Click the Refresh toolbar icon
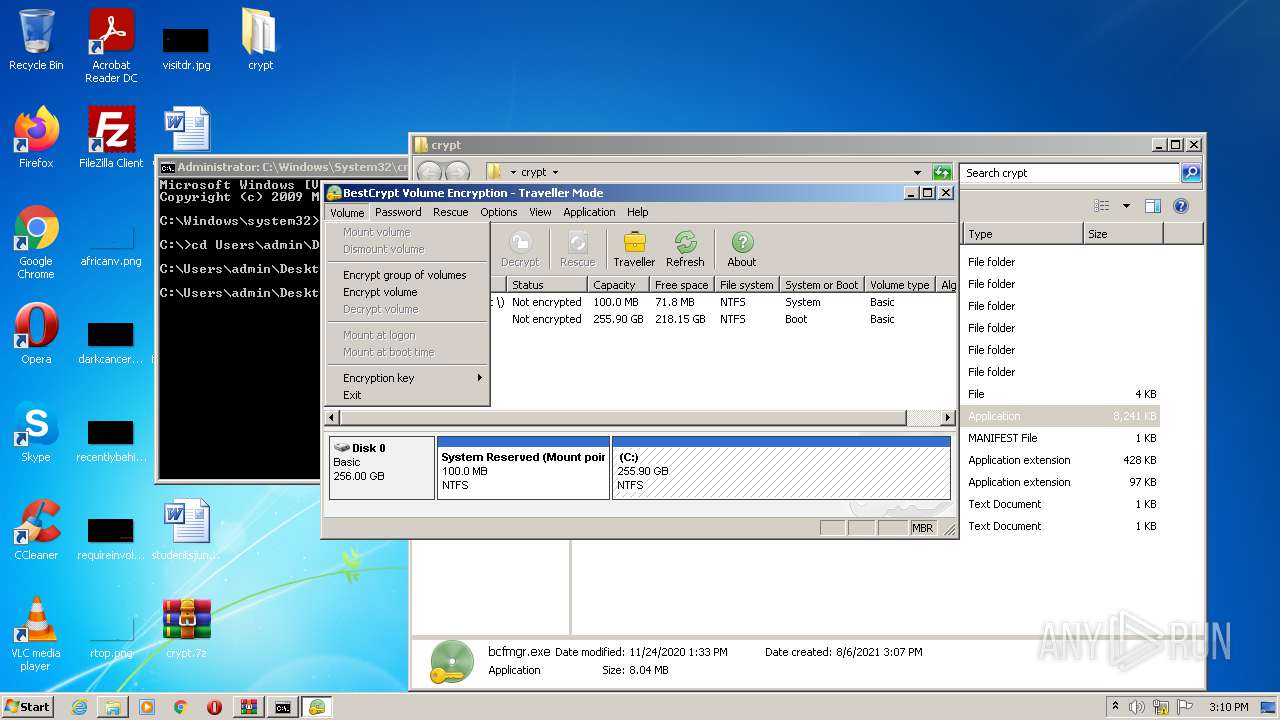Screen dimensions: 1280x720 tap(685, 249)
